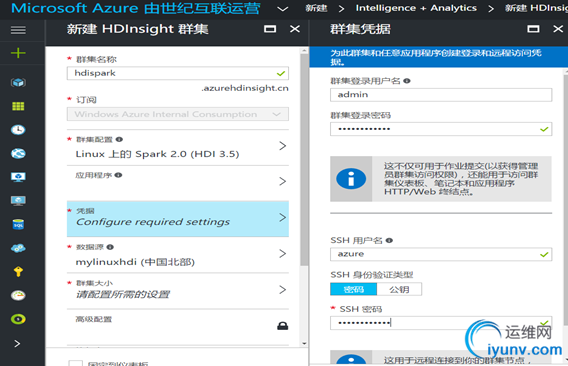This screenshot has width=568, height=366.
Task: Maximize the 群集凭据 blade
Action: [x=533, y=29]
